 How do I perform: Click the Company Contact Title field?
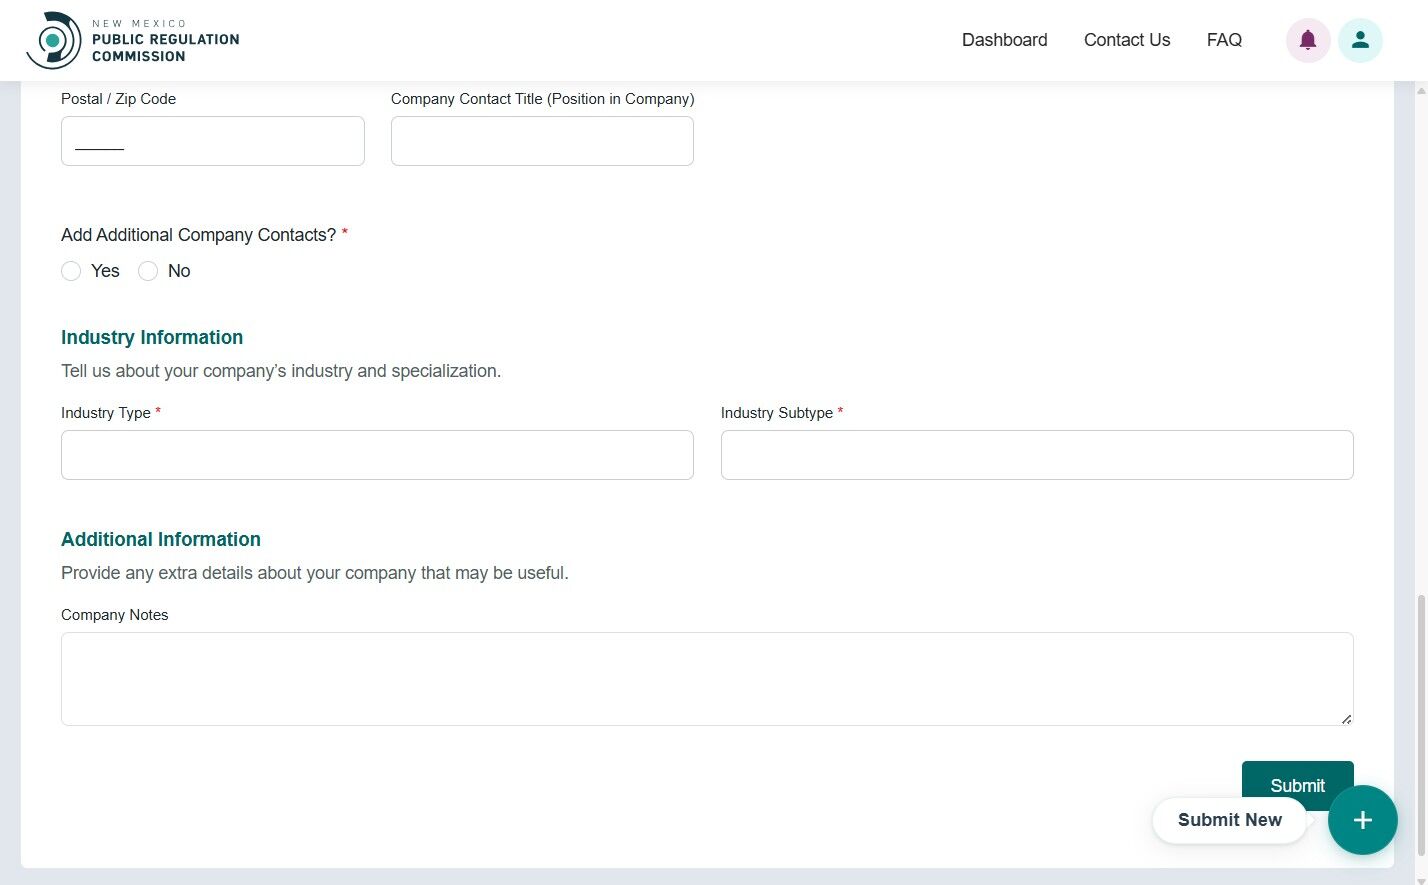(542, 140)
